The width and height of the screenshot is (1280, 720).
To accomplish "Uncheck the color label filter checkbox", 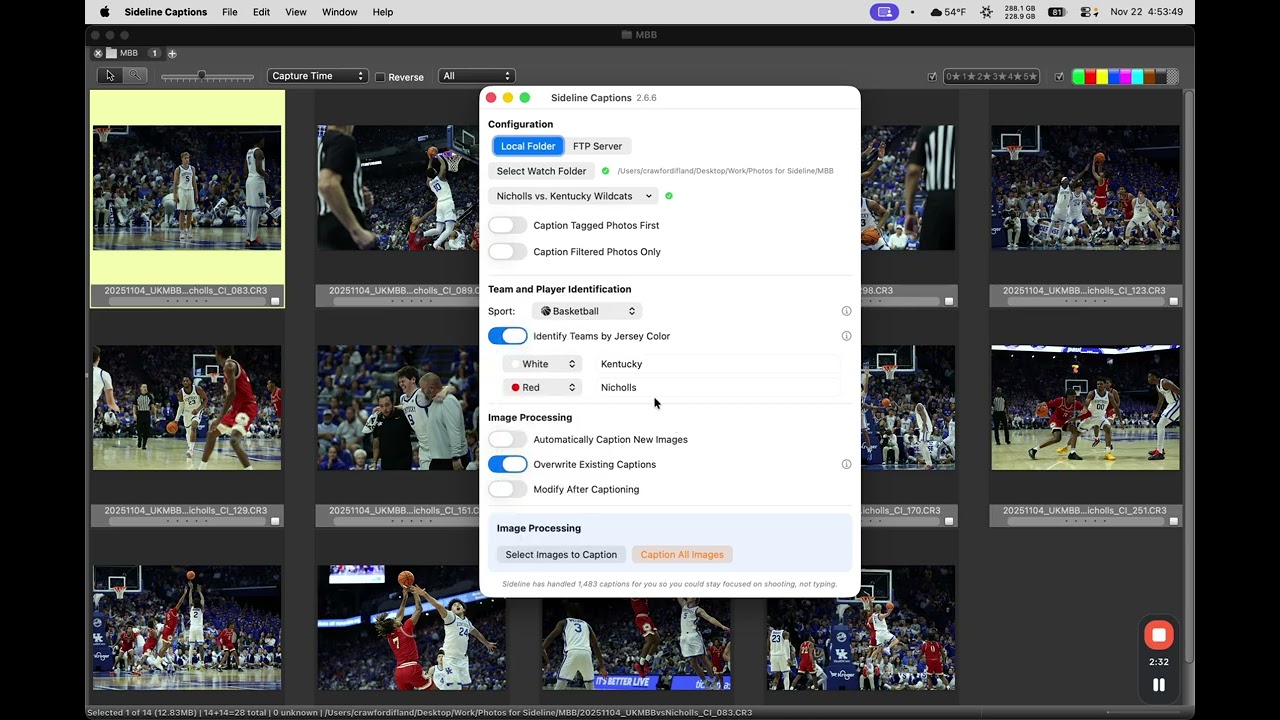I will click(x=1060, y=76).
